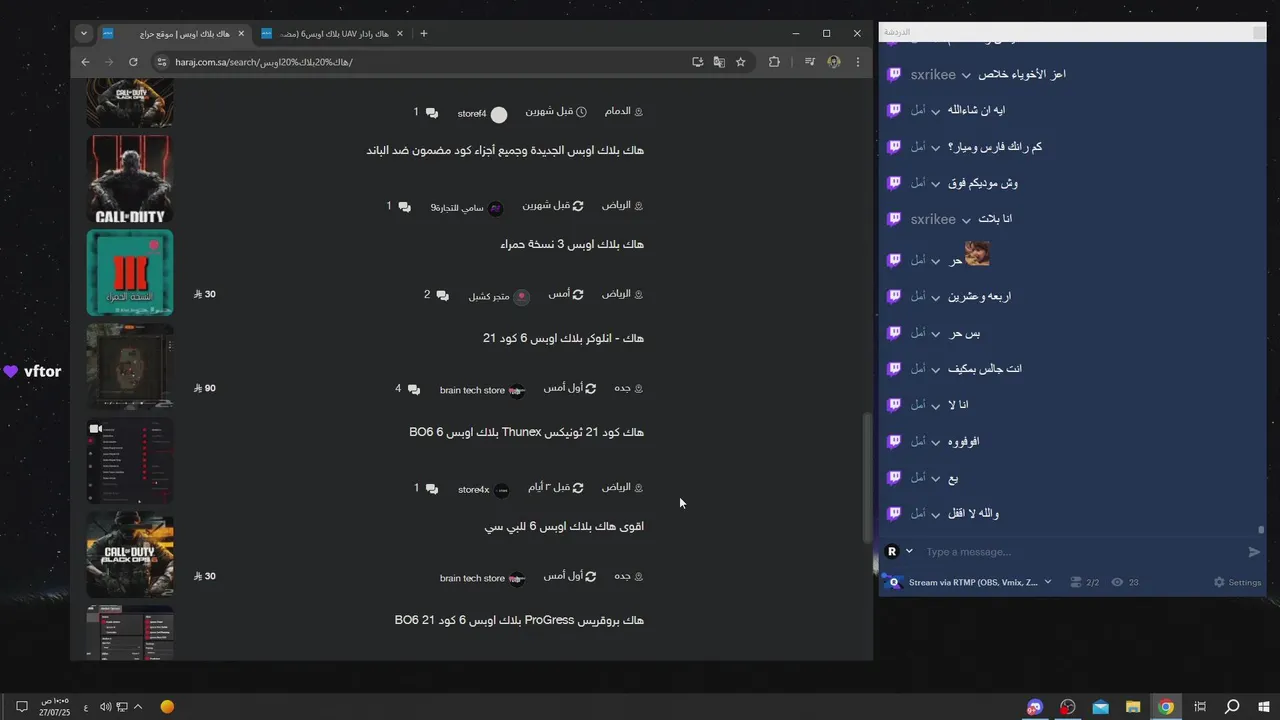Open Windows search on taskbar

(x=1232, y=707)
